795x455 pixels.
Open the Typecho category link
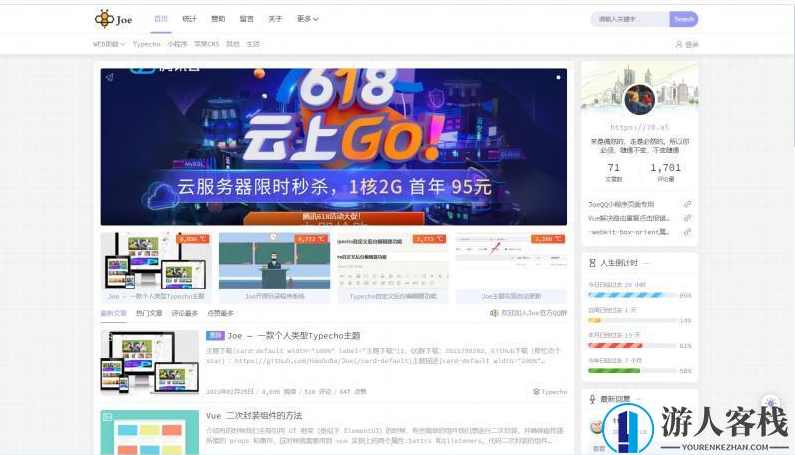pyautogui.click(x=147, y=44)
